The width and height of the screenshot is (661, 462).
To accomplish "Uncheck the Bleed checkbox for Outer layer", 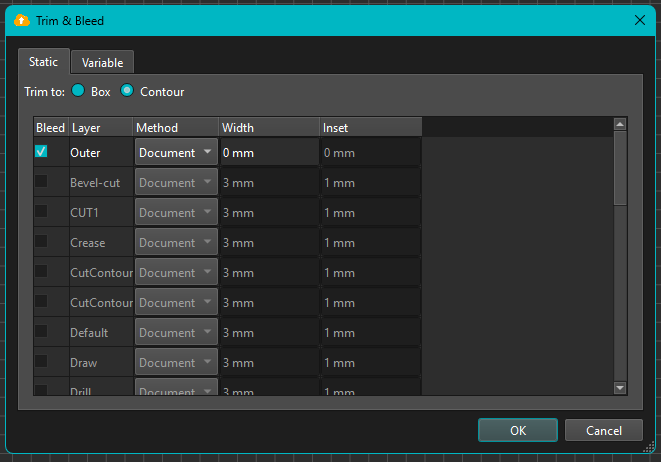I will point(41,152).
